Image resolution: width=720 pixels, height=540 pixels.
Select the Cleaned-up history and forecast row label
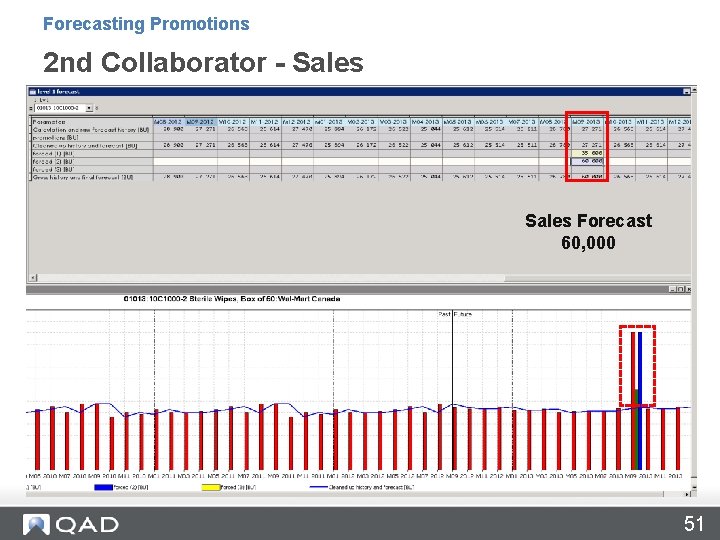pos(92,146)
